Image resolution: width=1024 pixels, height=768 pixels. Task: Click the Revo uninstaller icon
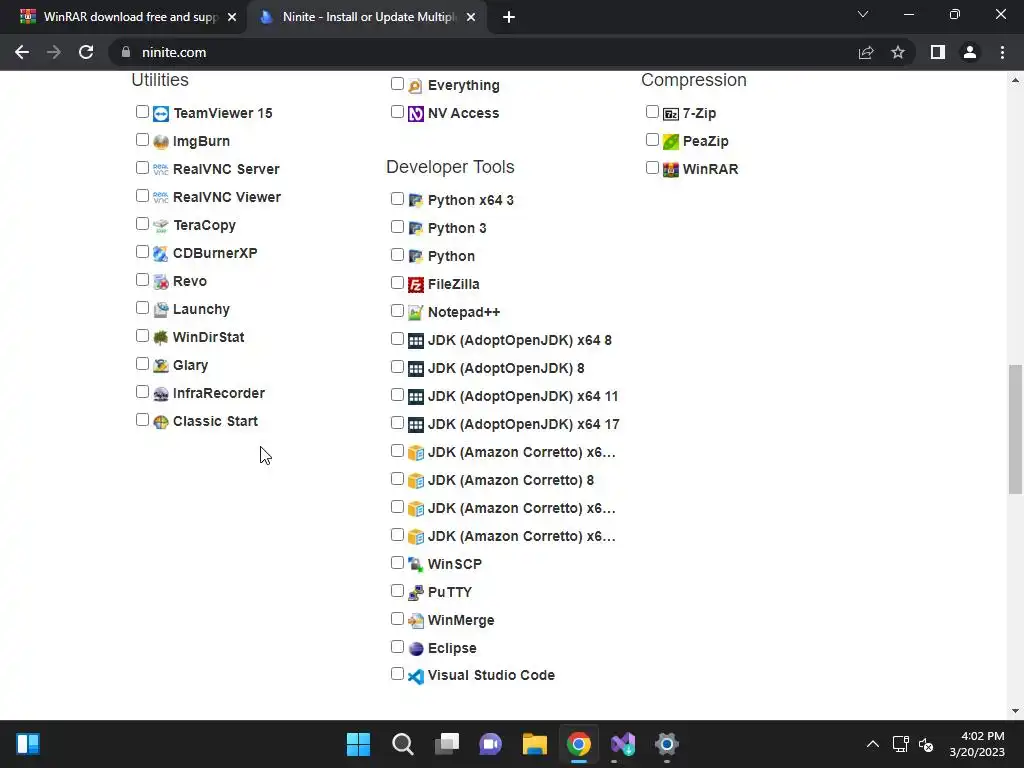point(161,282)
